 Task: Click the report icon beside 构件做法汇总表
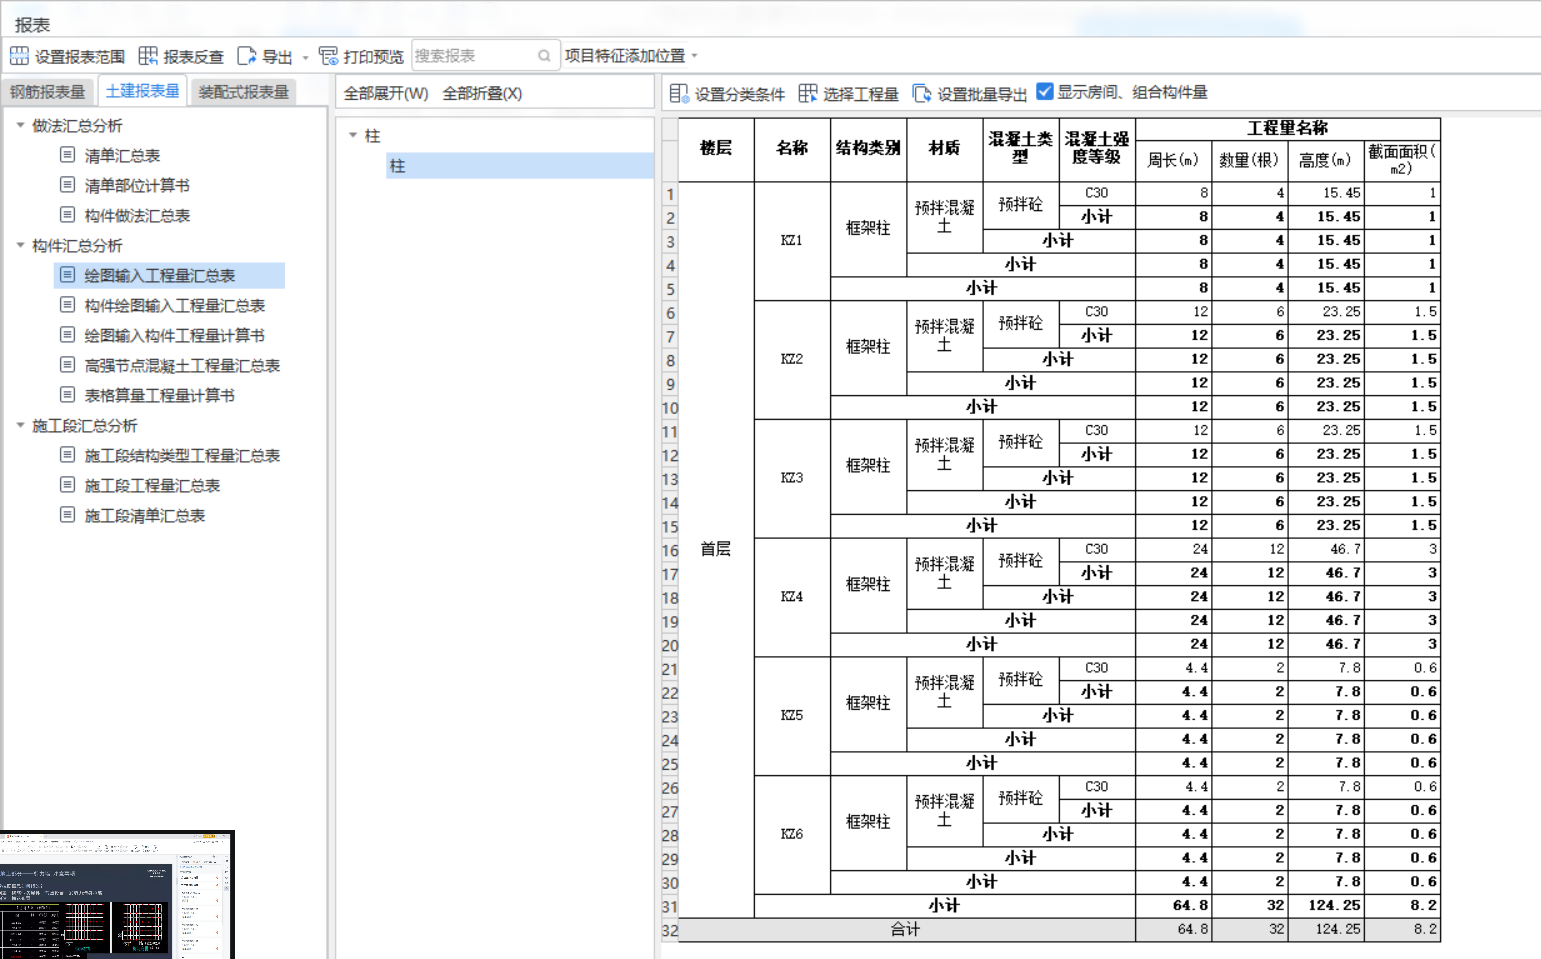(x=67, y=214)
